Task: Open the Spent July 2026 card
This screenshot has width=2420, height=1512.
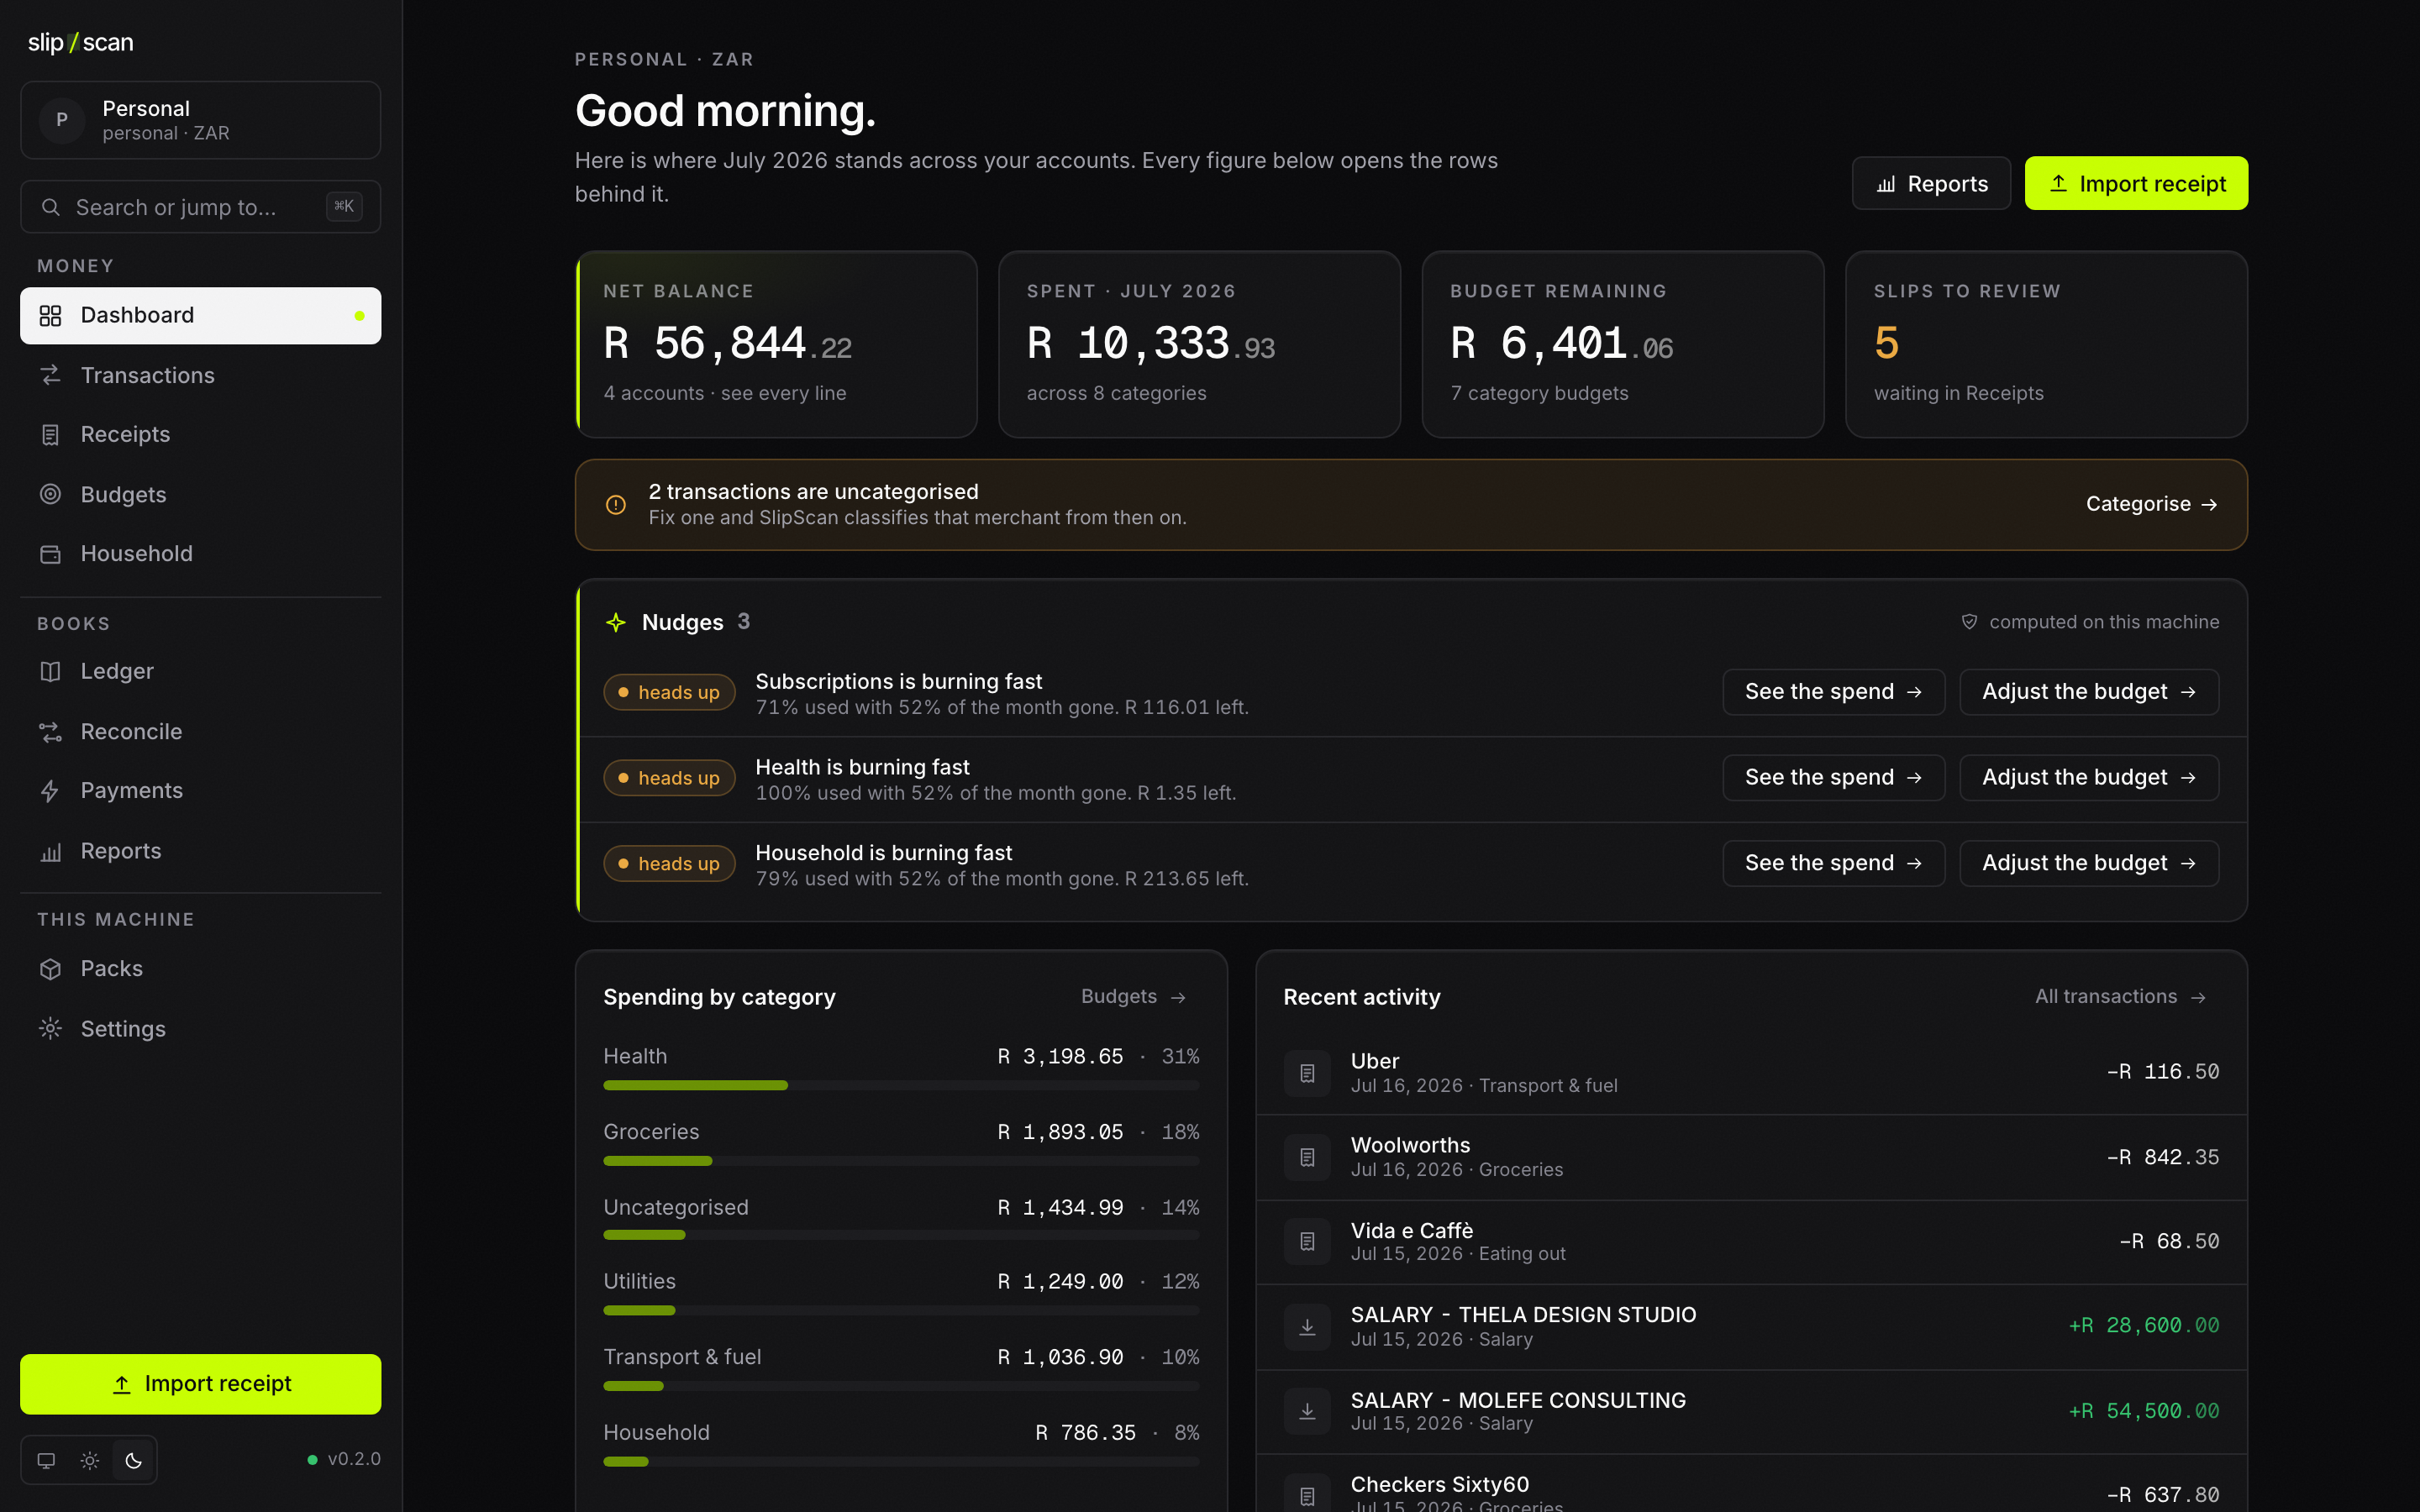Action: click(x=1199, y=344)
